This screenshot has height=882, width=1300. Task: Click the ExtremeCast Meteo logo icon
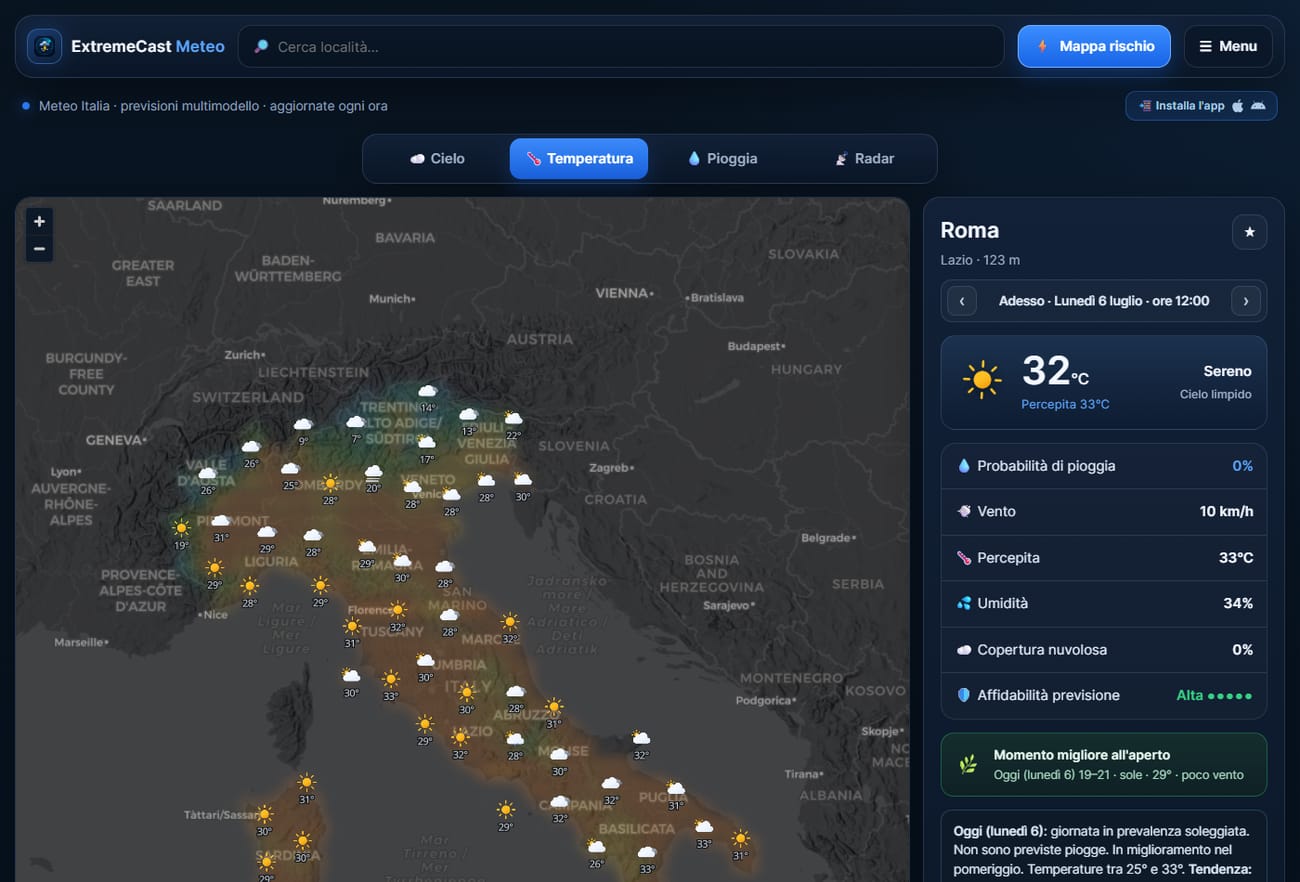[x=44, y=46]
